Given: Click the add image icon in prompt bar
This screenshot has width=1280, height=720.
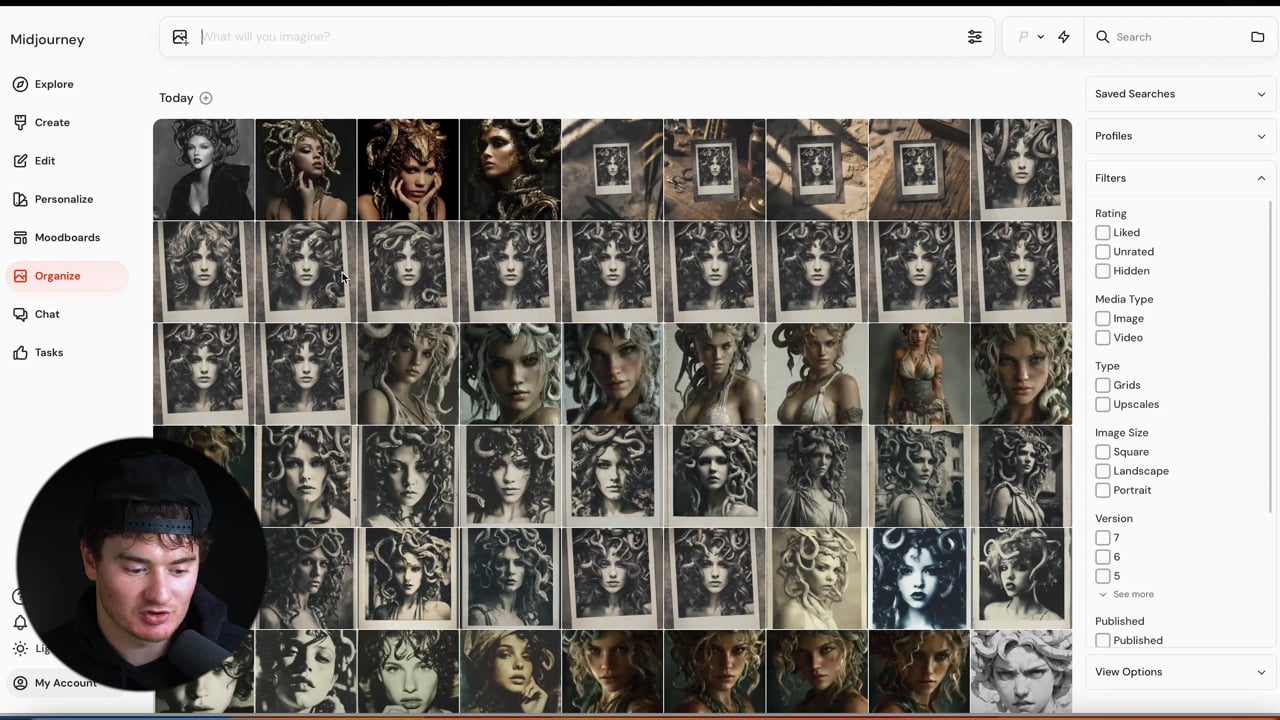Looking at the screenshot, I should coord(180,37).
